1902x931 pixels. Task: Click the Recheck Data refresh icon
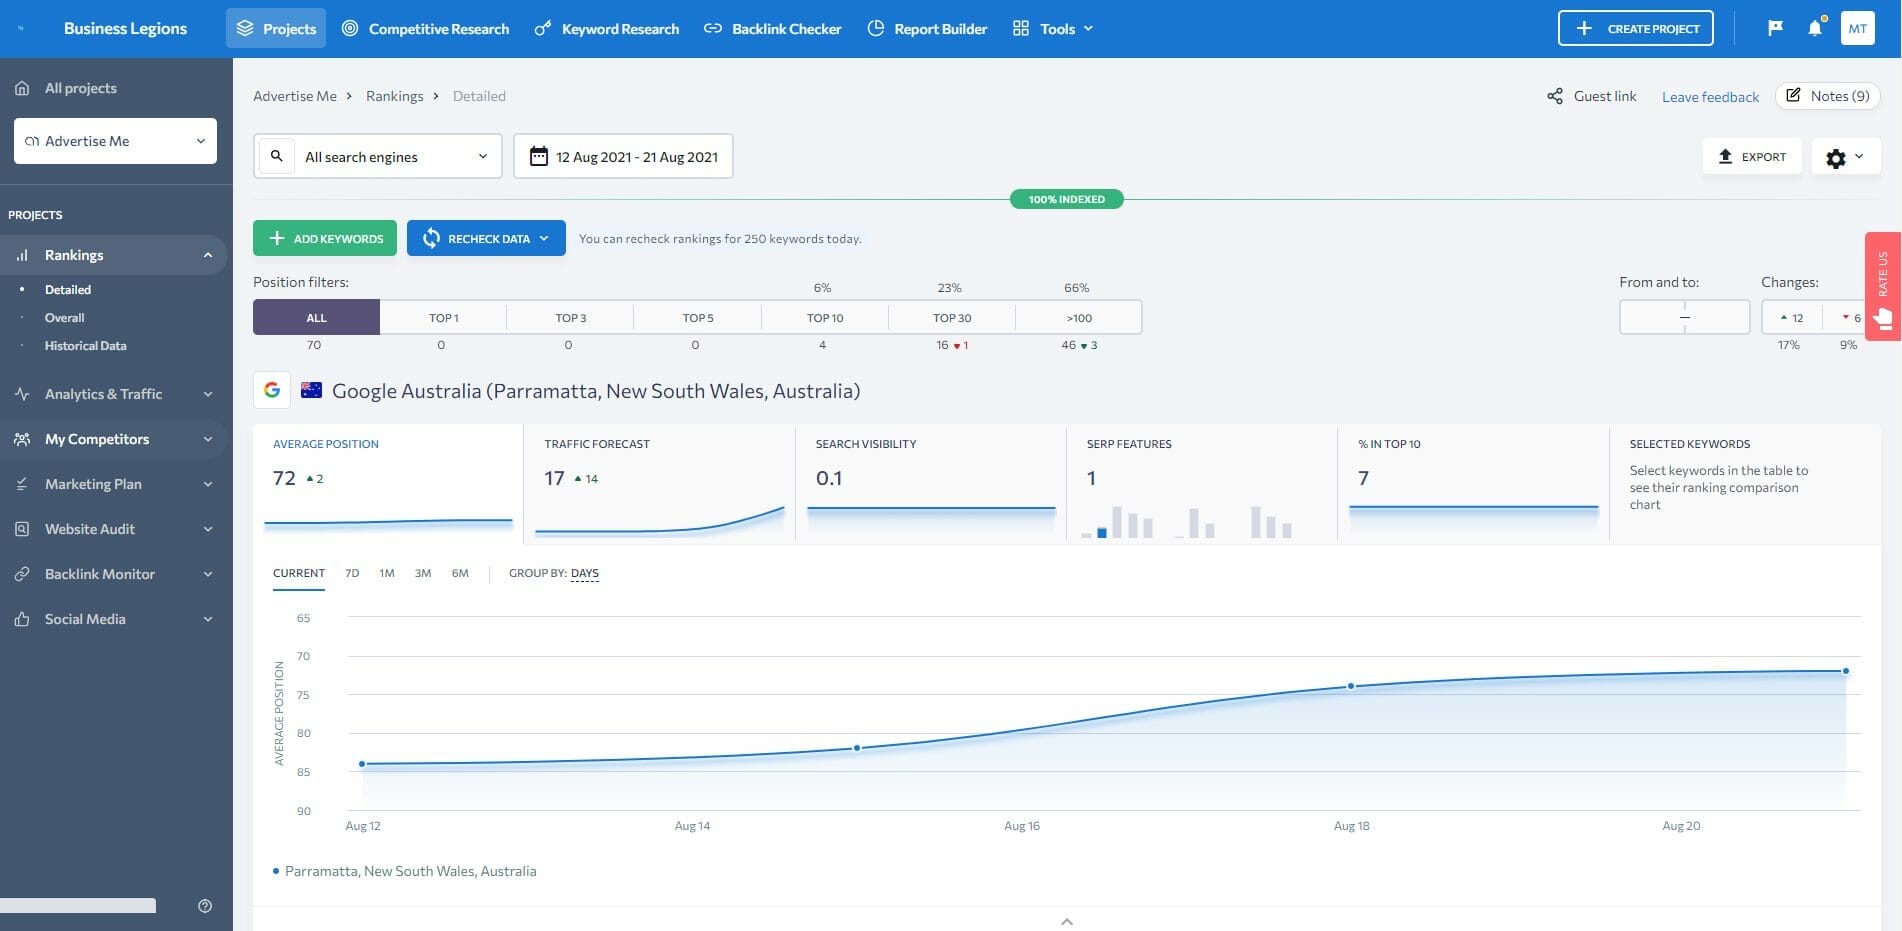tap(431, 238)
